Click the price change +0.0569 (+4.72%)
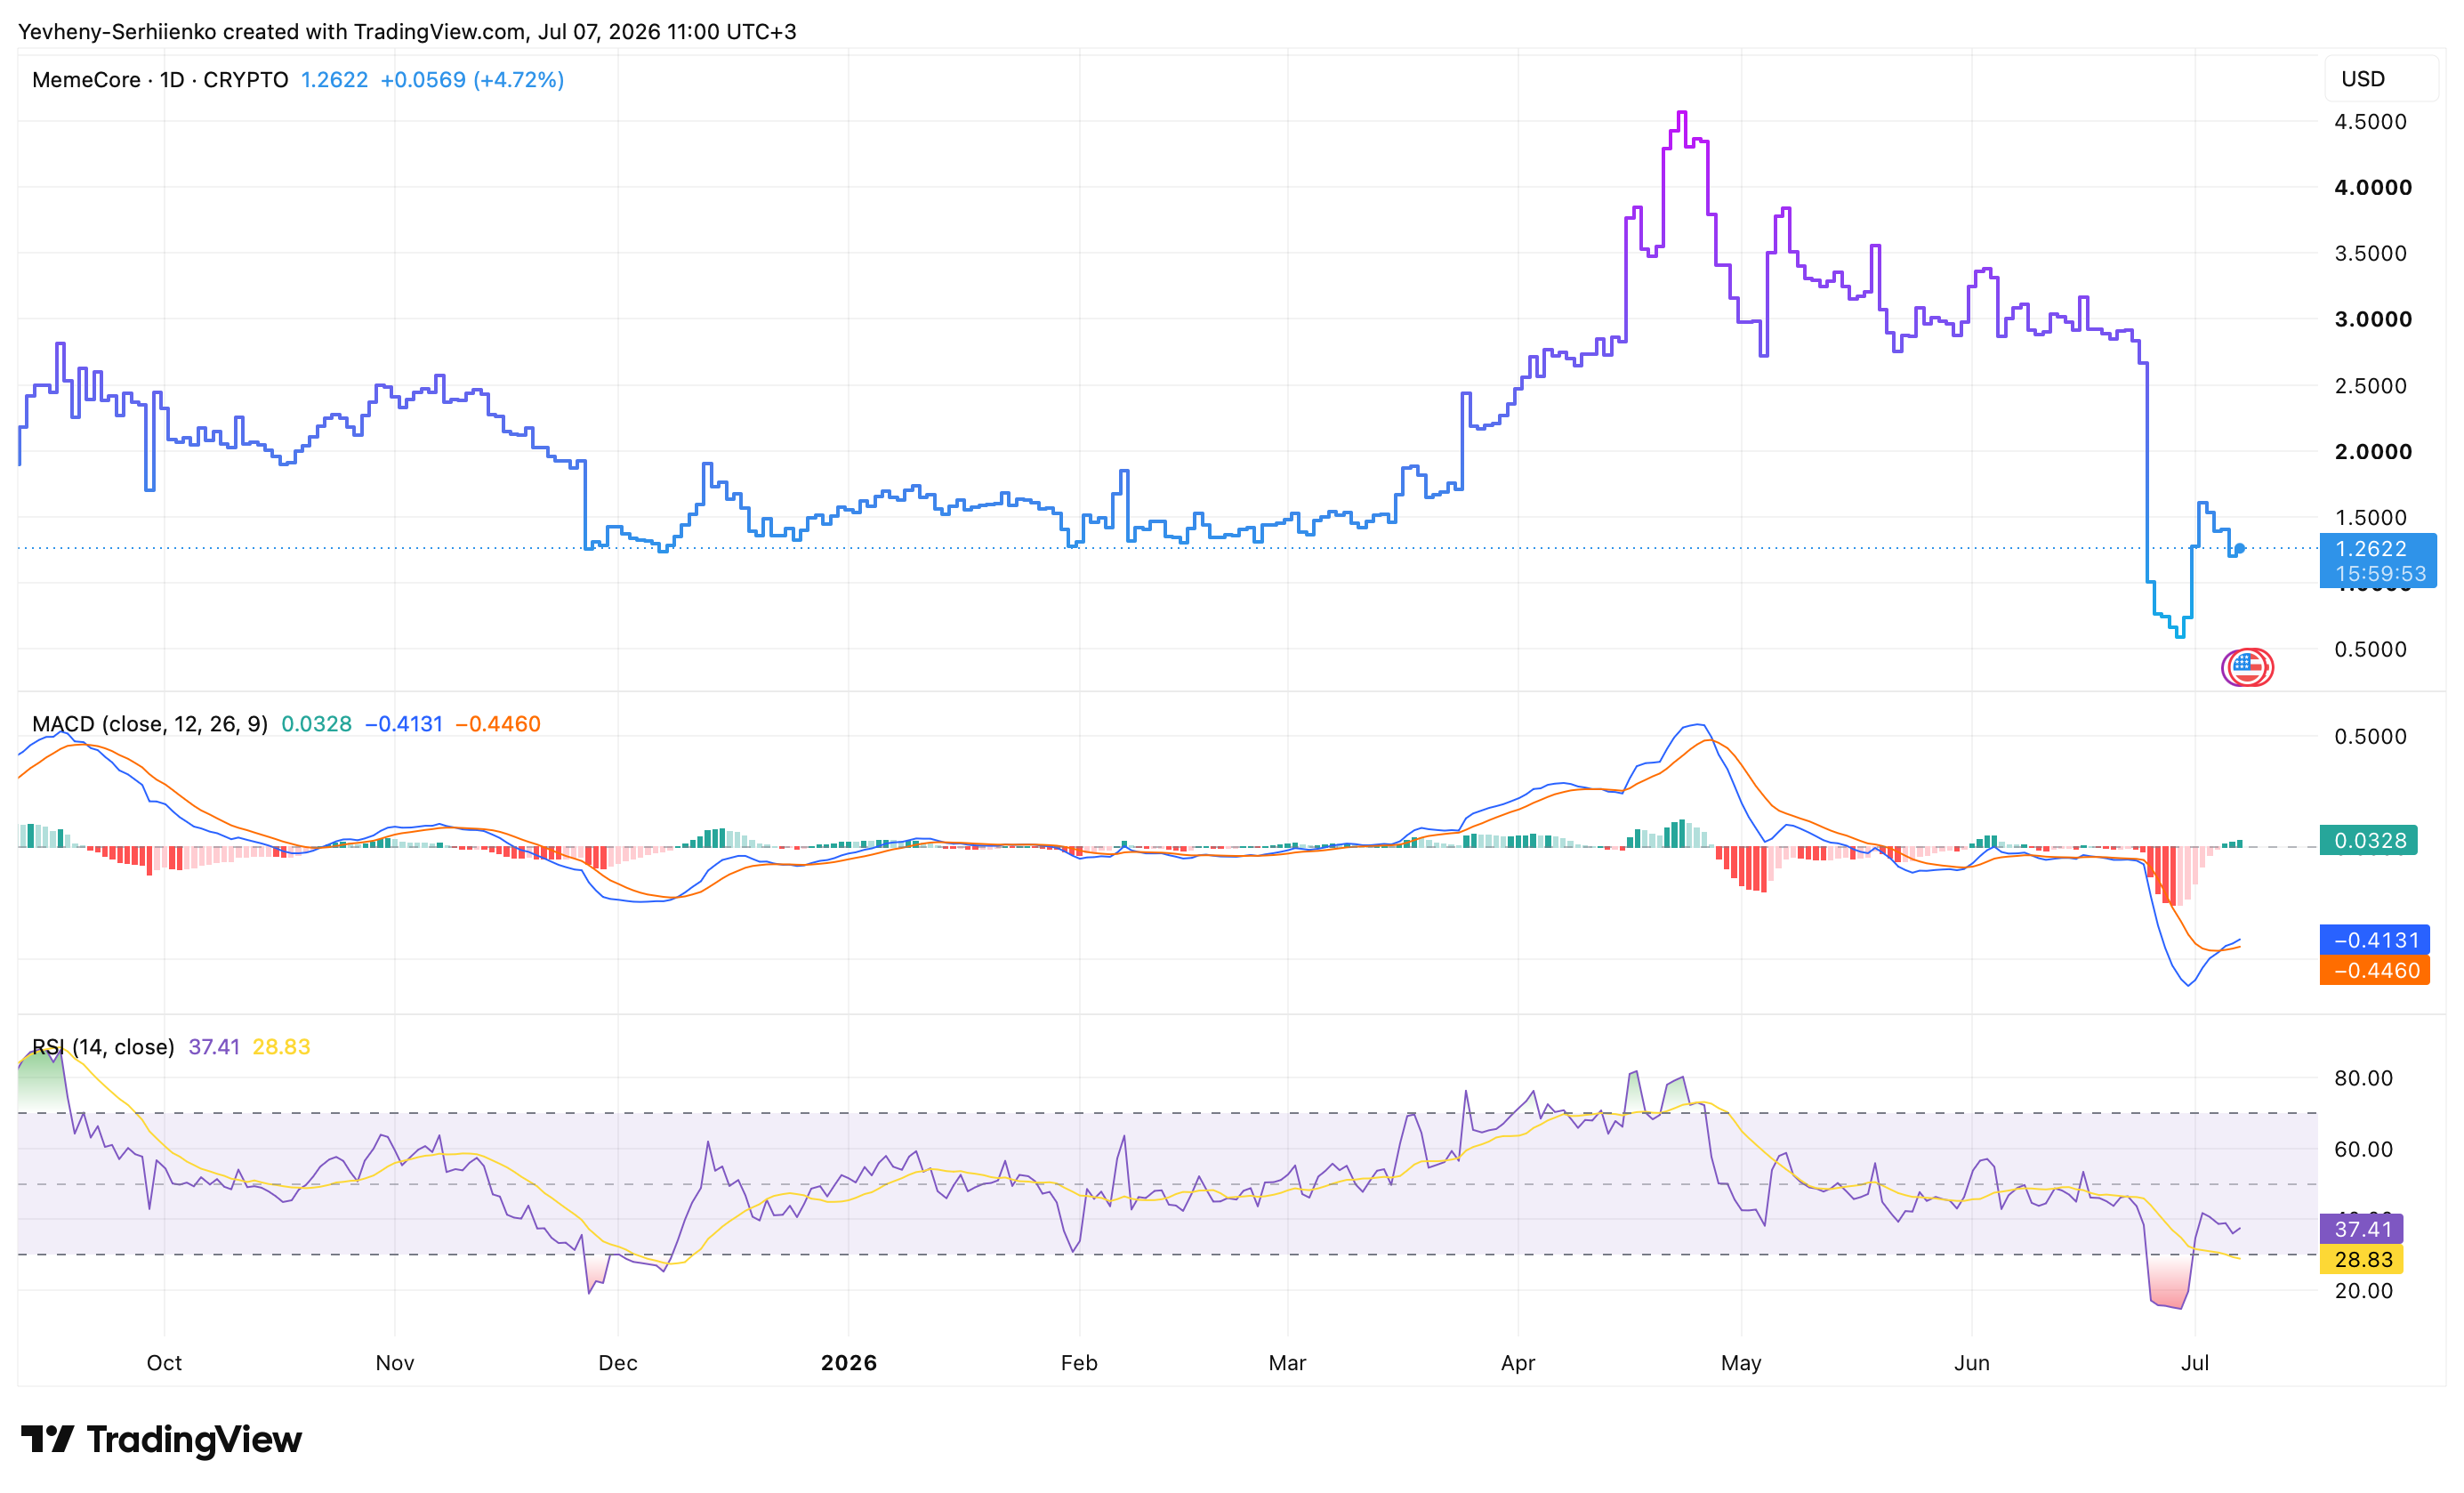Screen dimensions: 2464x1493 click(x=472, y=80)
